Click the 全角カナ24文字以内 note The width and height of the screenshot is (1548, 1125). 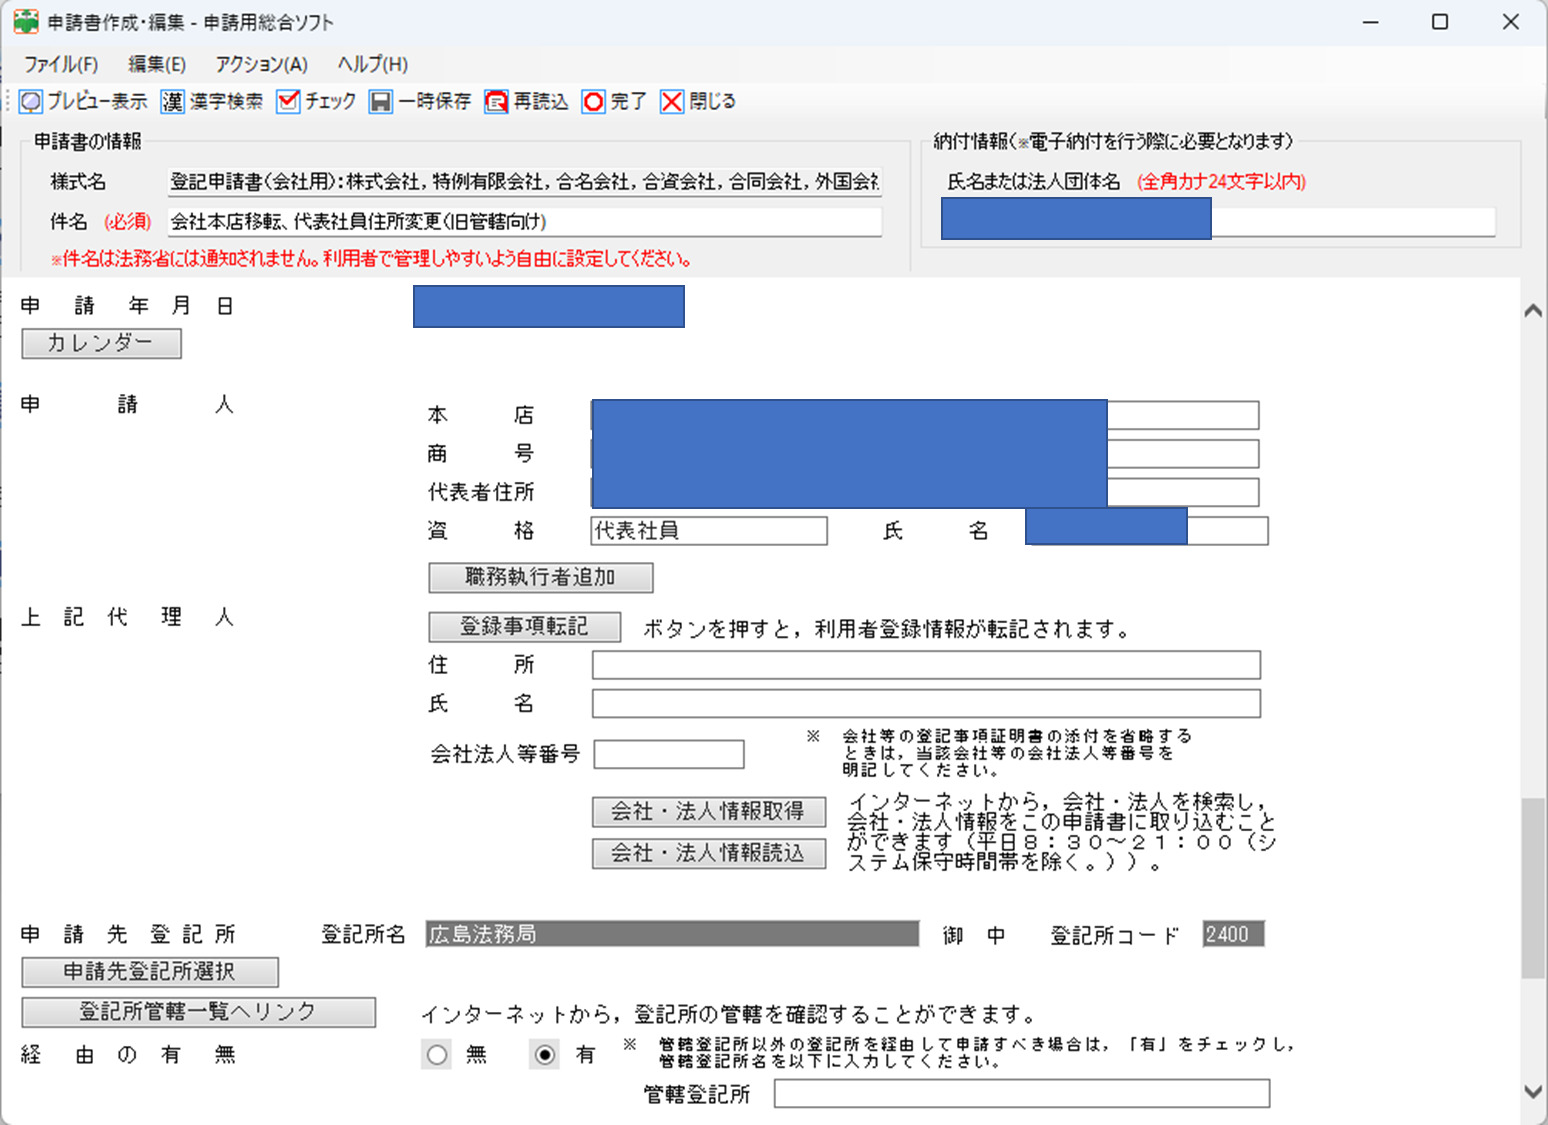click(1222, 182)
